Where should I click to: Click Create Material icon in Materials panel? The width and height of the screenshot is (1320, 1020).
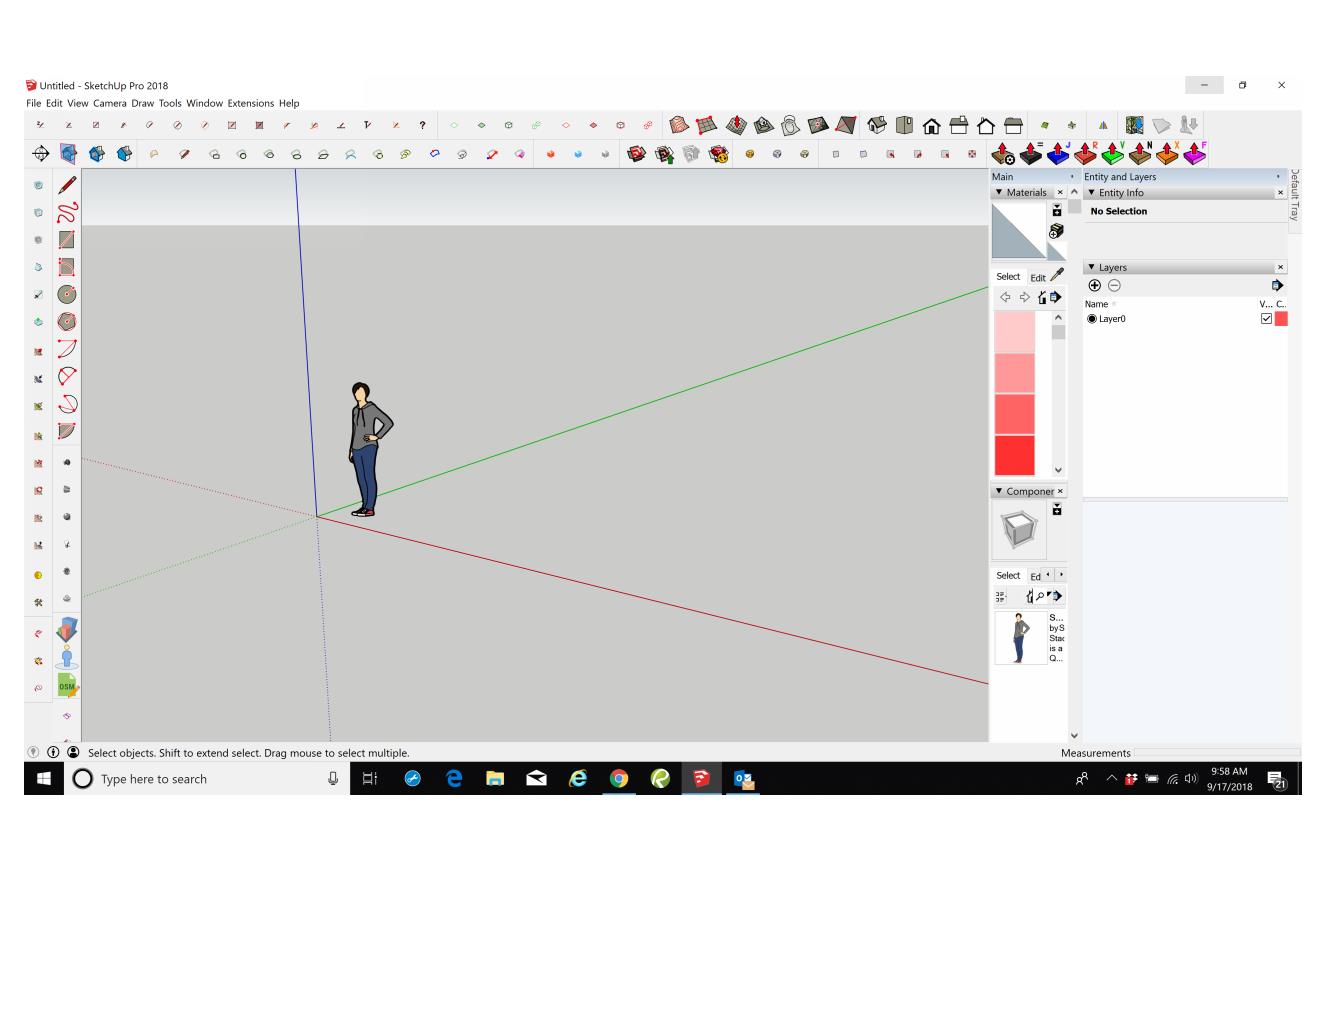pyautogui.click(x=1056, y=231)
